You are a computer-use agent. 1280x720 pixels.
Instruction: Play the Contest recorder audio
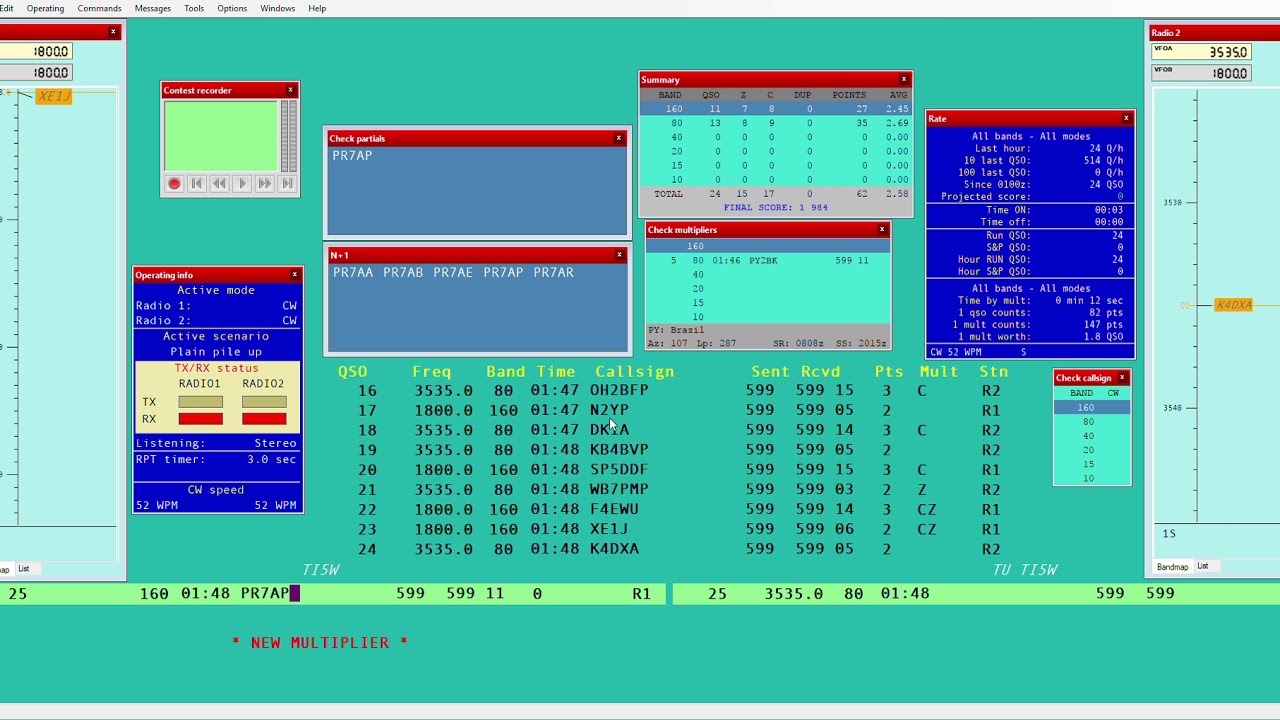coord(242,184)
